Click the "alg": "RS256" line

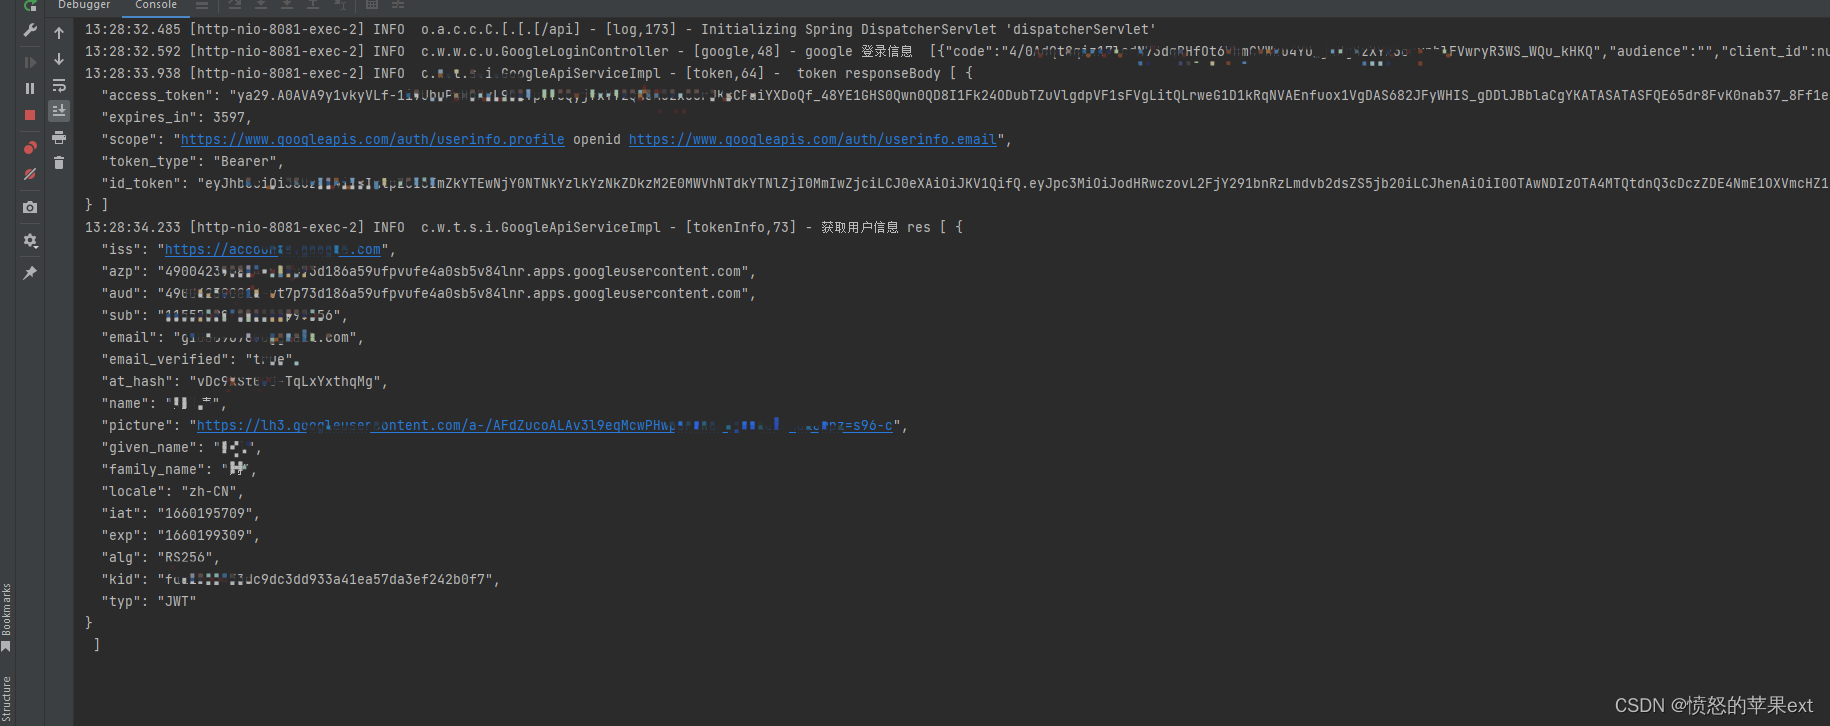[x=160, y=557]
